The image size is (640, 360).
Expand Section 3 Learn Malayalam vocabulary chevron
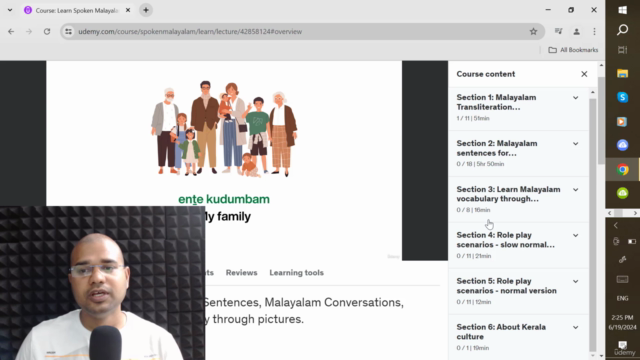click(576, 190)
